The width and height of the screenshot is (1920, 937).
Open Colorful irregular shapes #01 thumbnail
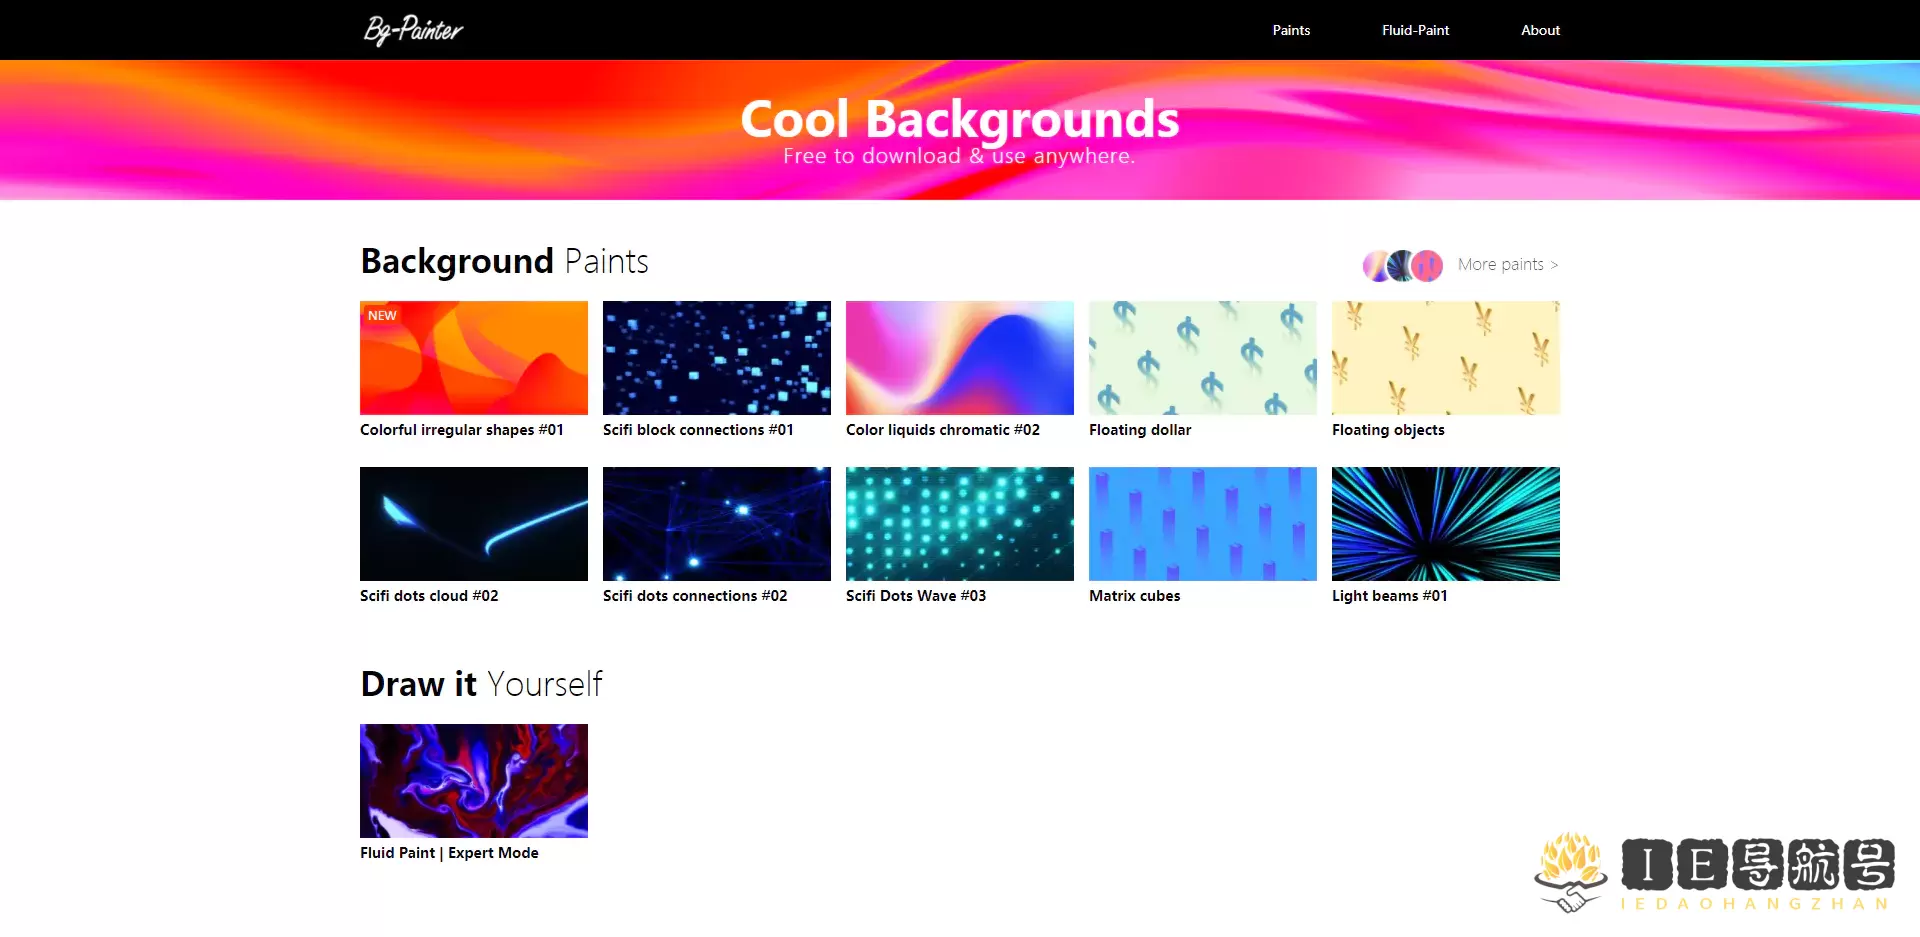click(x=474, y=358)
